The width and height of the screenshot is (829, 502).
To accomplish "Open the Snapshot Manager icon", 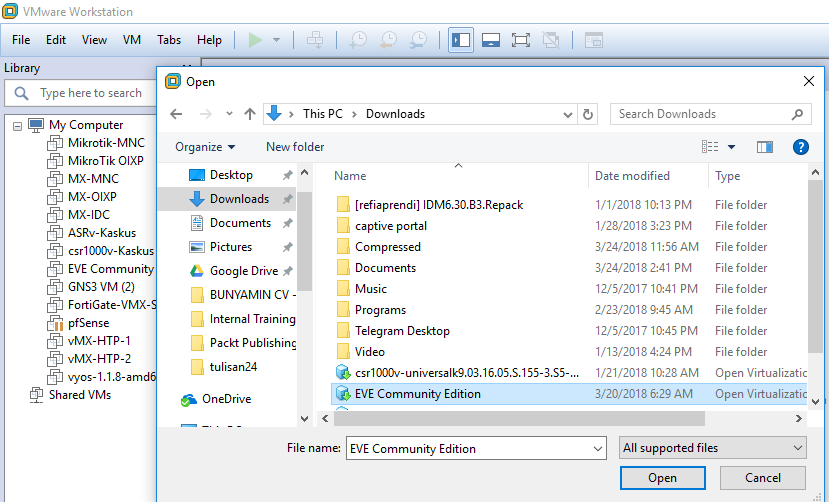I will [419, 40].
